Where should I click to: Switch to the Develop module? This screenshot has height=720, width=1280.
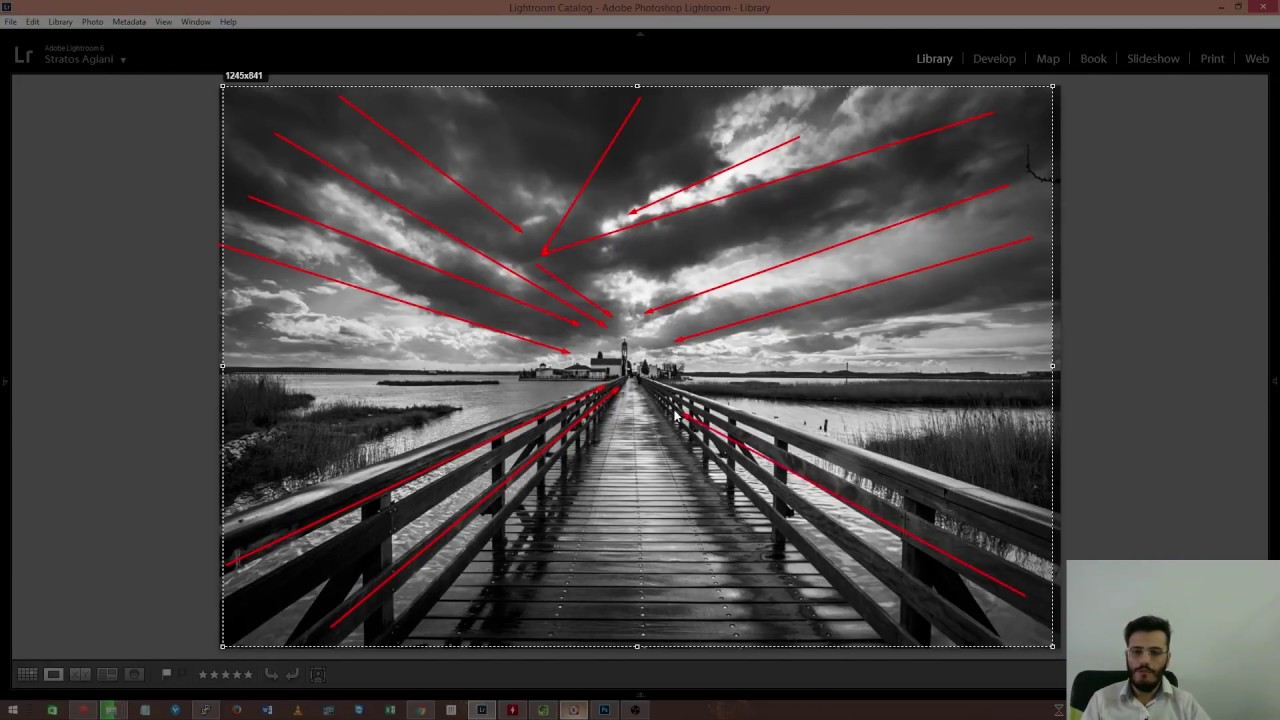tap(994, 59)
